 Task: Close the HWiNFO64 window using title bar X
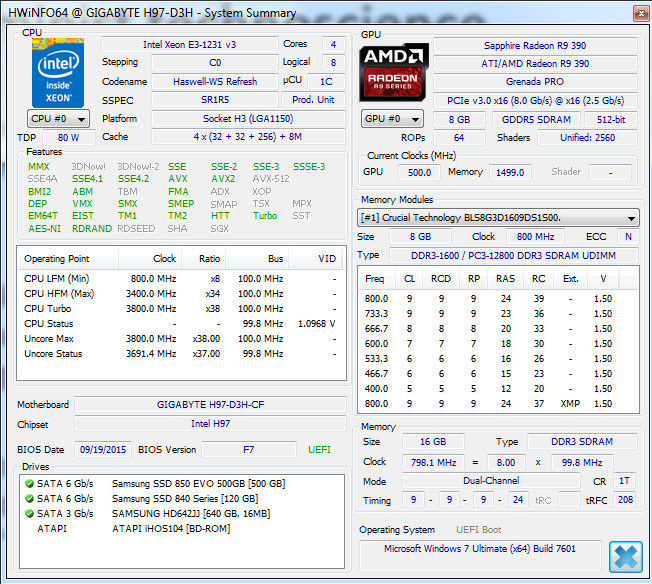(641, 14)
